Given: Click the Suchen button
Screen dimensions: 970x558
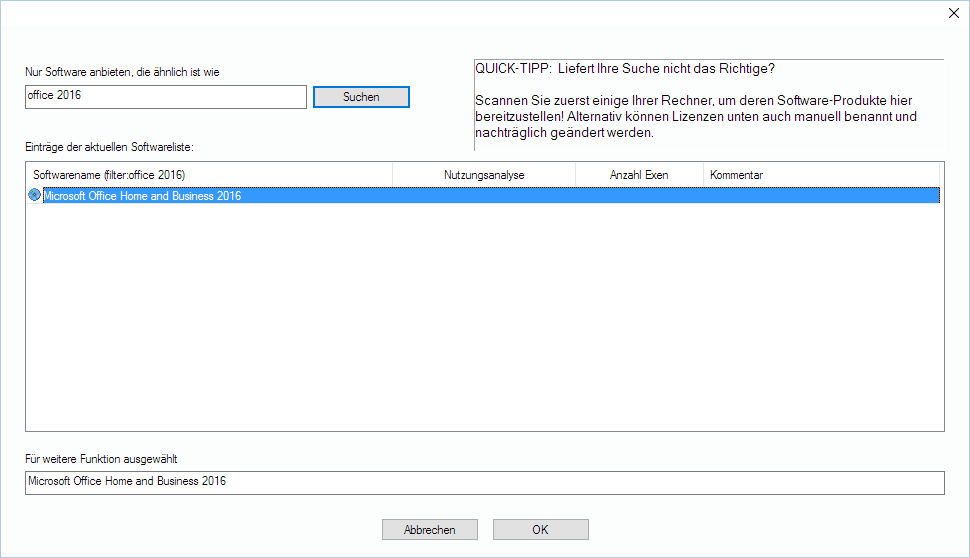Looking at the screenshot, I should click(x=361, y=97).
